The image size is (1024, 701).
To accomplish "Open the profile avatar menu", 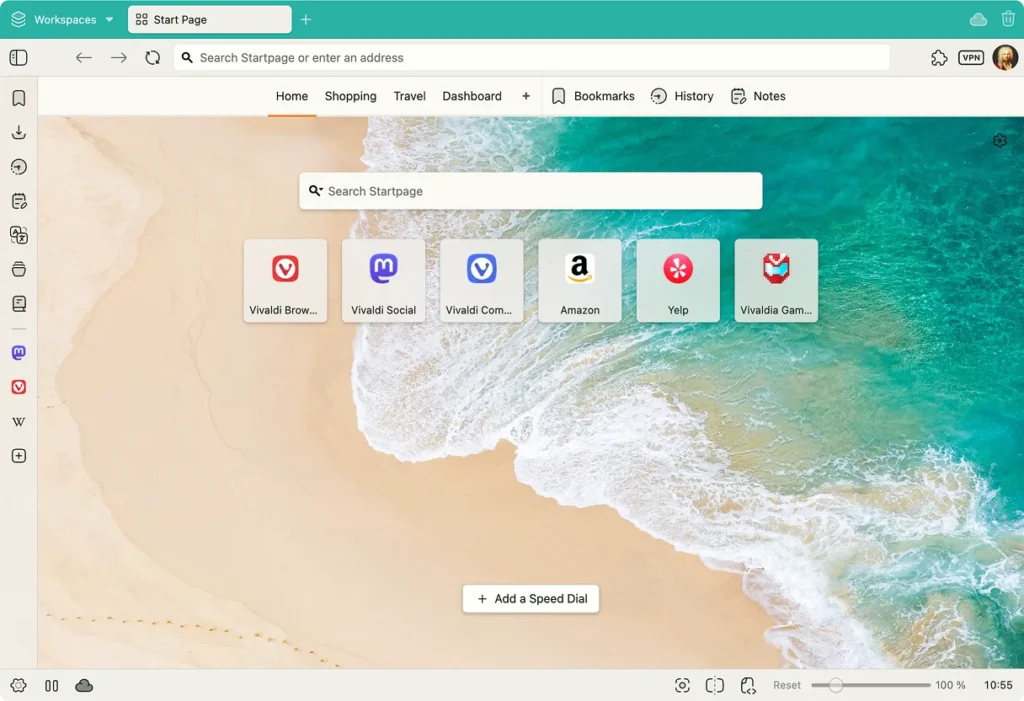I will click(x=1004, y=57).
